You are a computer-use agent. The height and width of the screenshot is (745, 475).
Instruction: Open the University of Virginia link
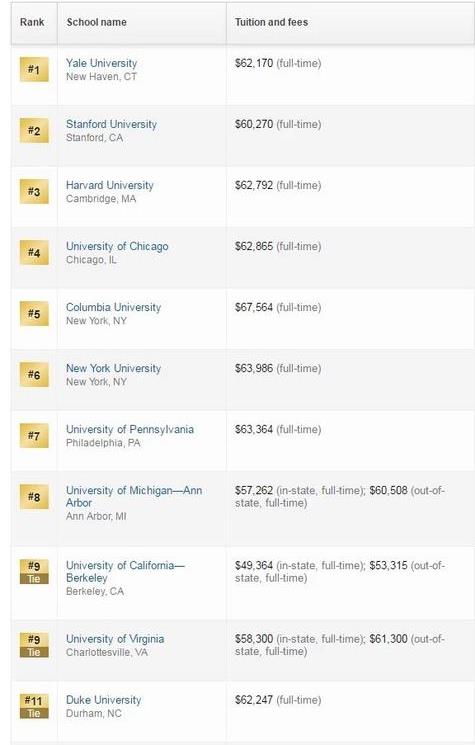[x=115, y=639]
